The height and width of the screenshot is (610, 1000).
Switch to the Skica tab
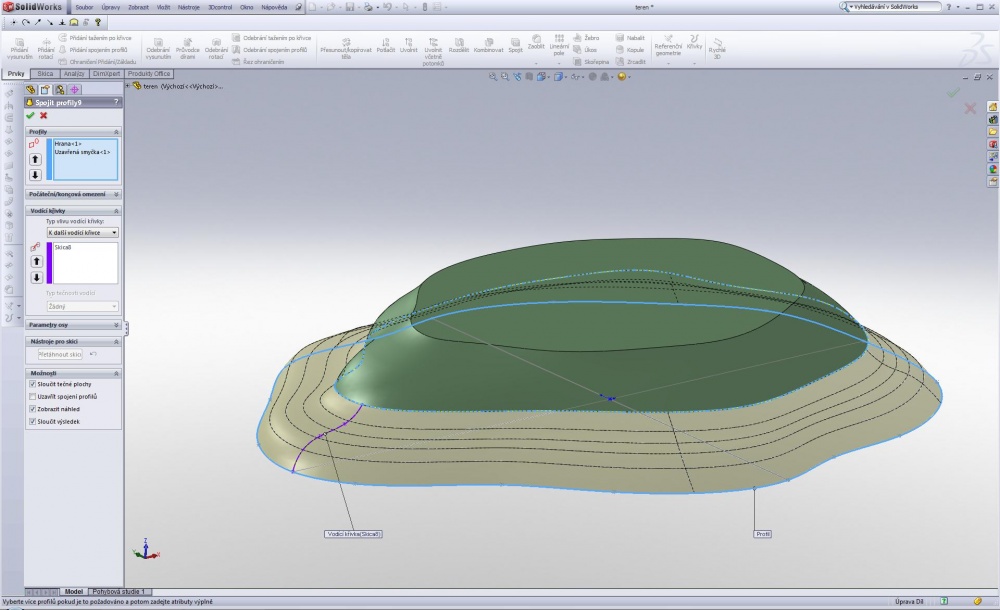45,74
